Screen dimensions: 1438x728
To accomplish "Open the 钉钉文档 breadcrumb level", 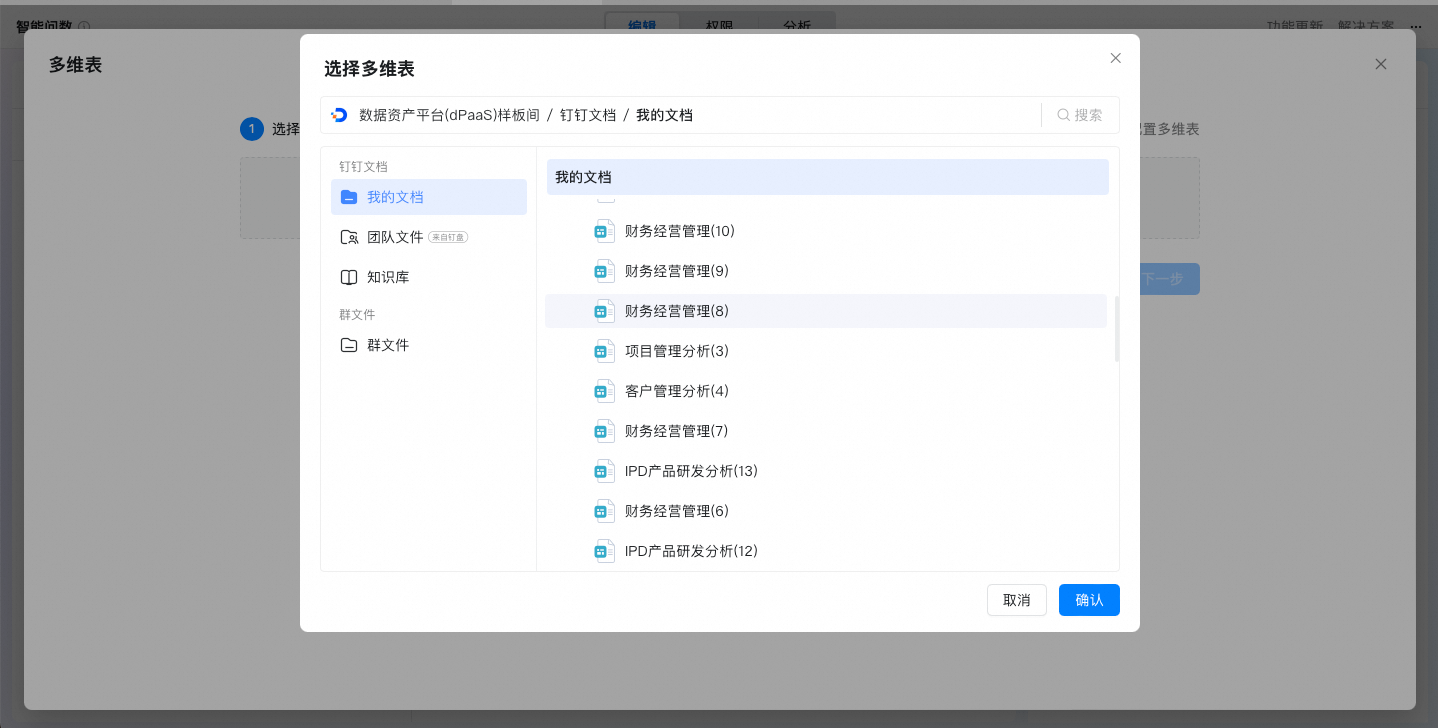I will pyautogui.click(x=588, y=115).
